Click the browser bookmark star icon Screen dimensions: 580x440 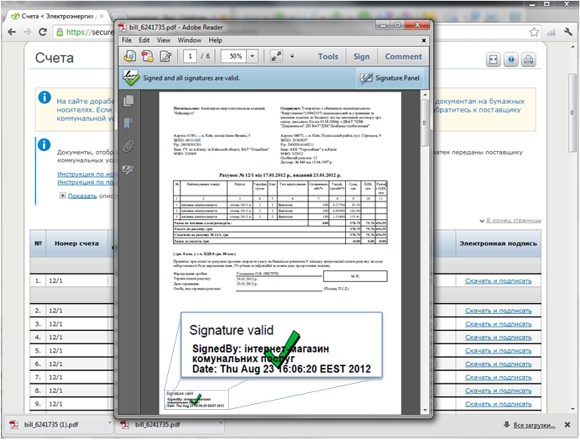pyautogui.click(x=534, y=32)
